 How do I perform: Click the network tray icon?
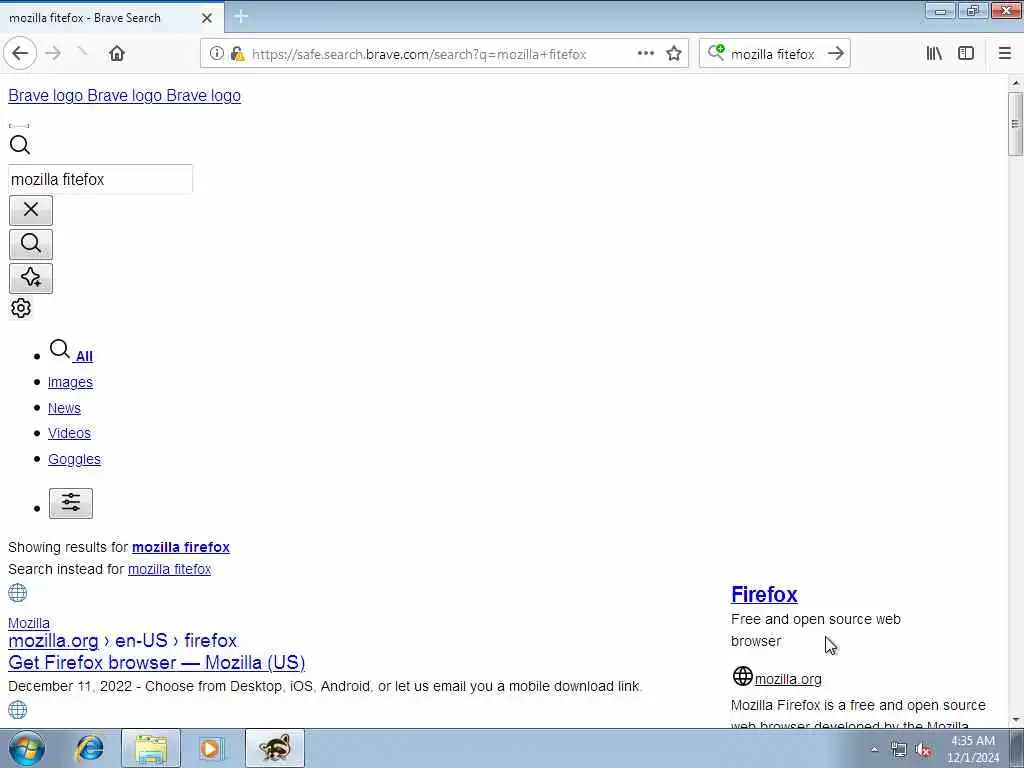click(899, 750)
